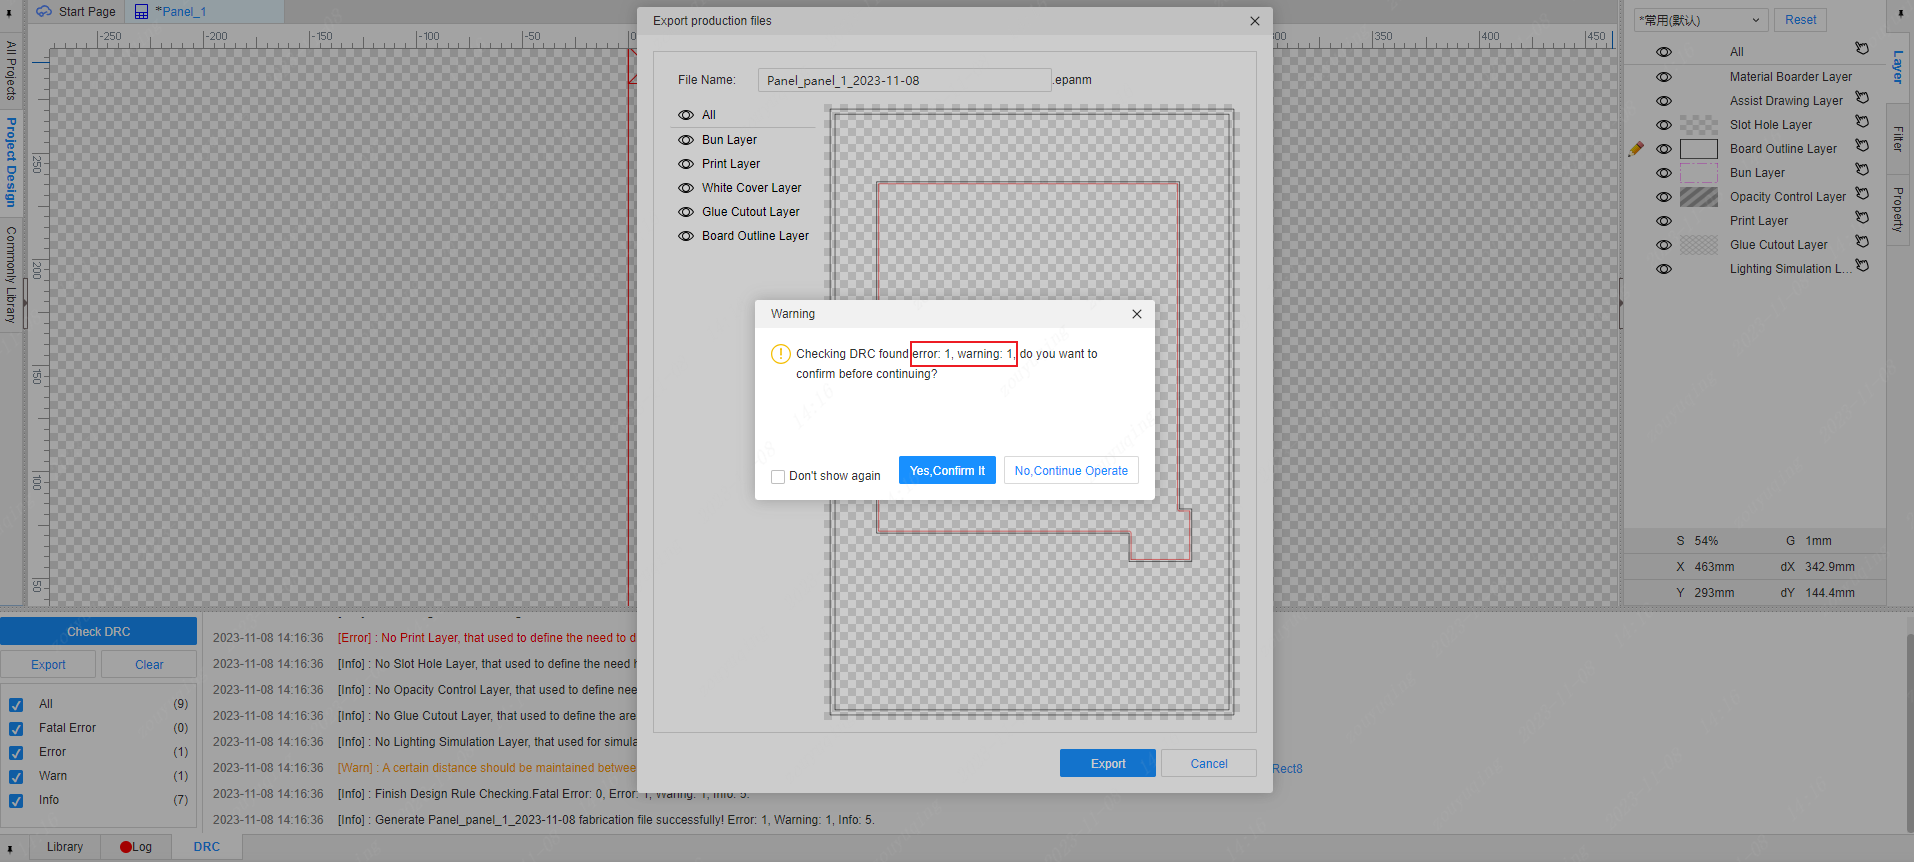Open the Commonly Library side tab
1914x862 pixels.
[11, 274]
